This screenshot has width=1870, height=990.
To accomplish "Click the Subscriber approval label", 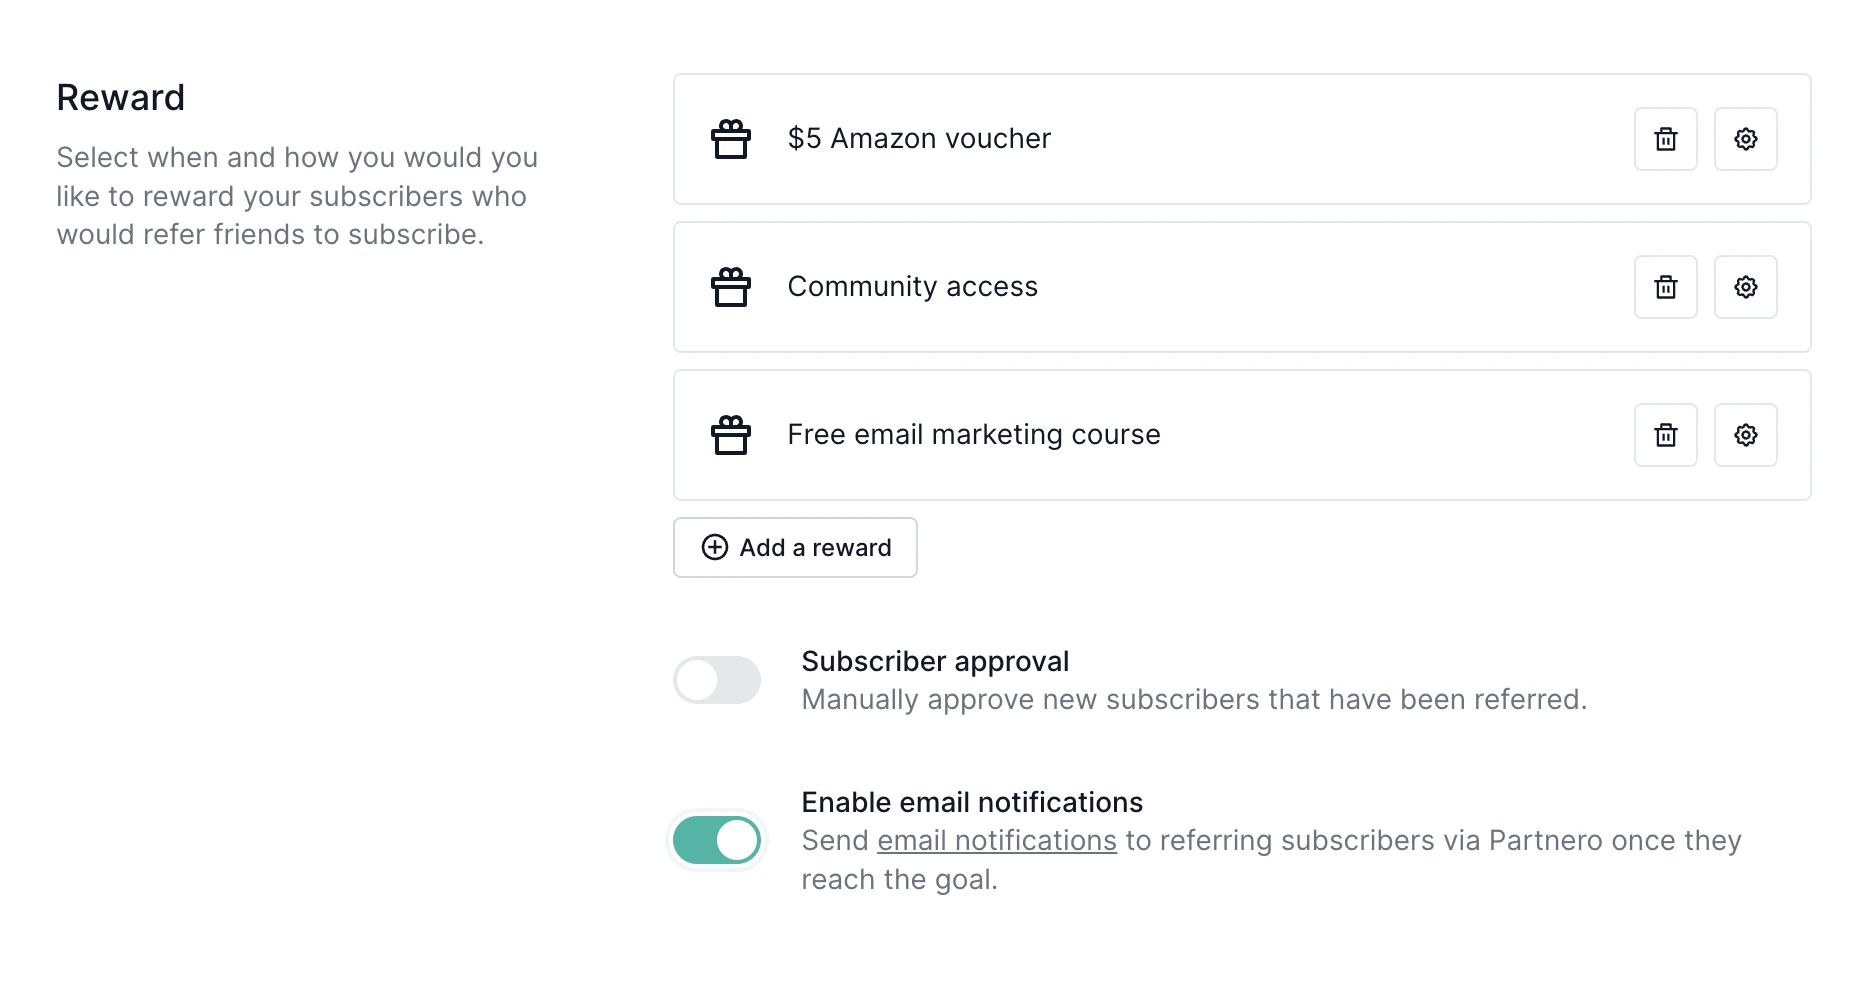I will click(x=935, y=661).
